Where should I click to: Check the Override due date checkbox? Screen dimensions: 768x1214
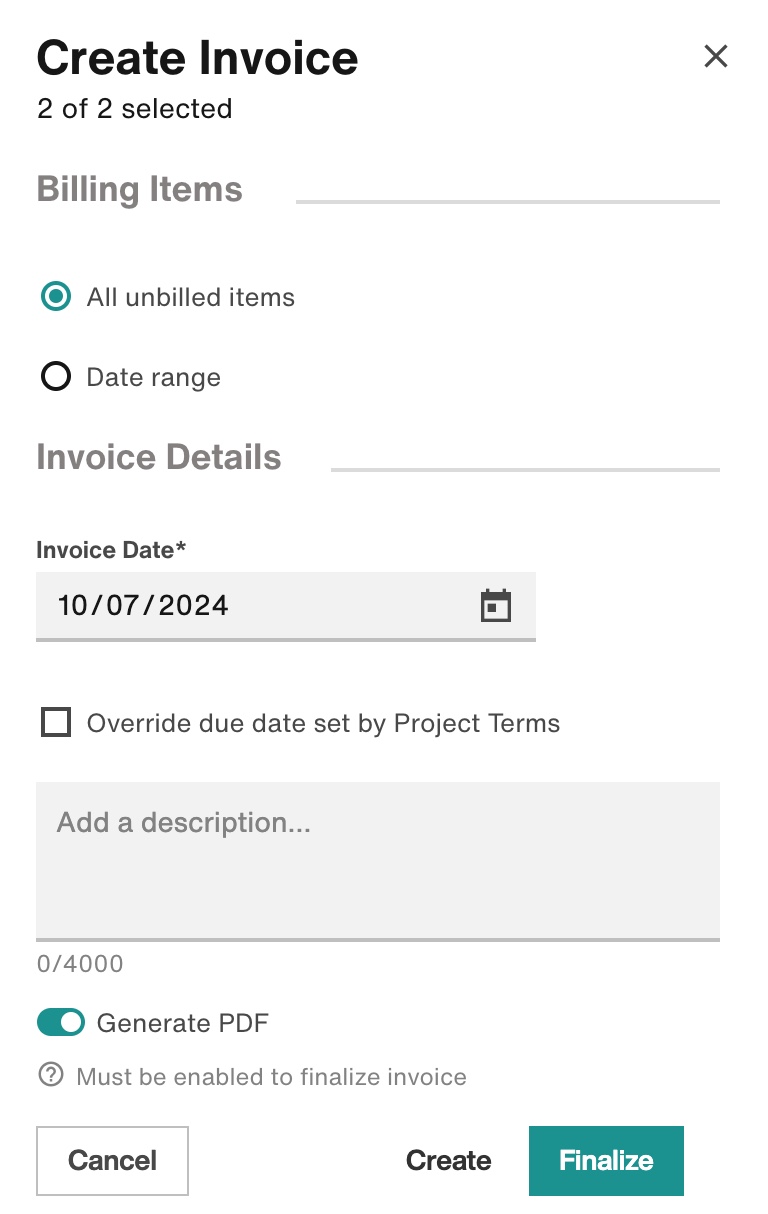tap(56, 722)
